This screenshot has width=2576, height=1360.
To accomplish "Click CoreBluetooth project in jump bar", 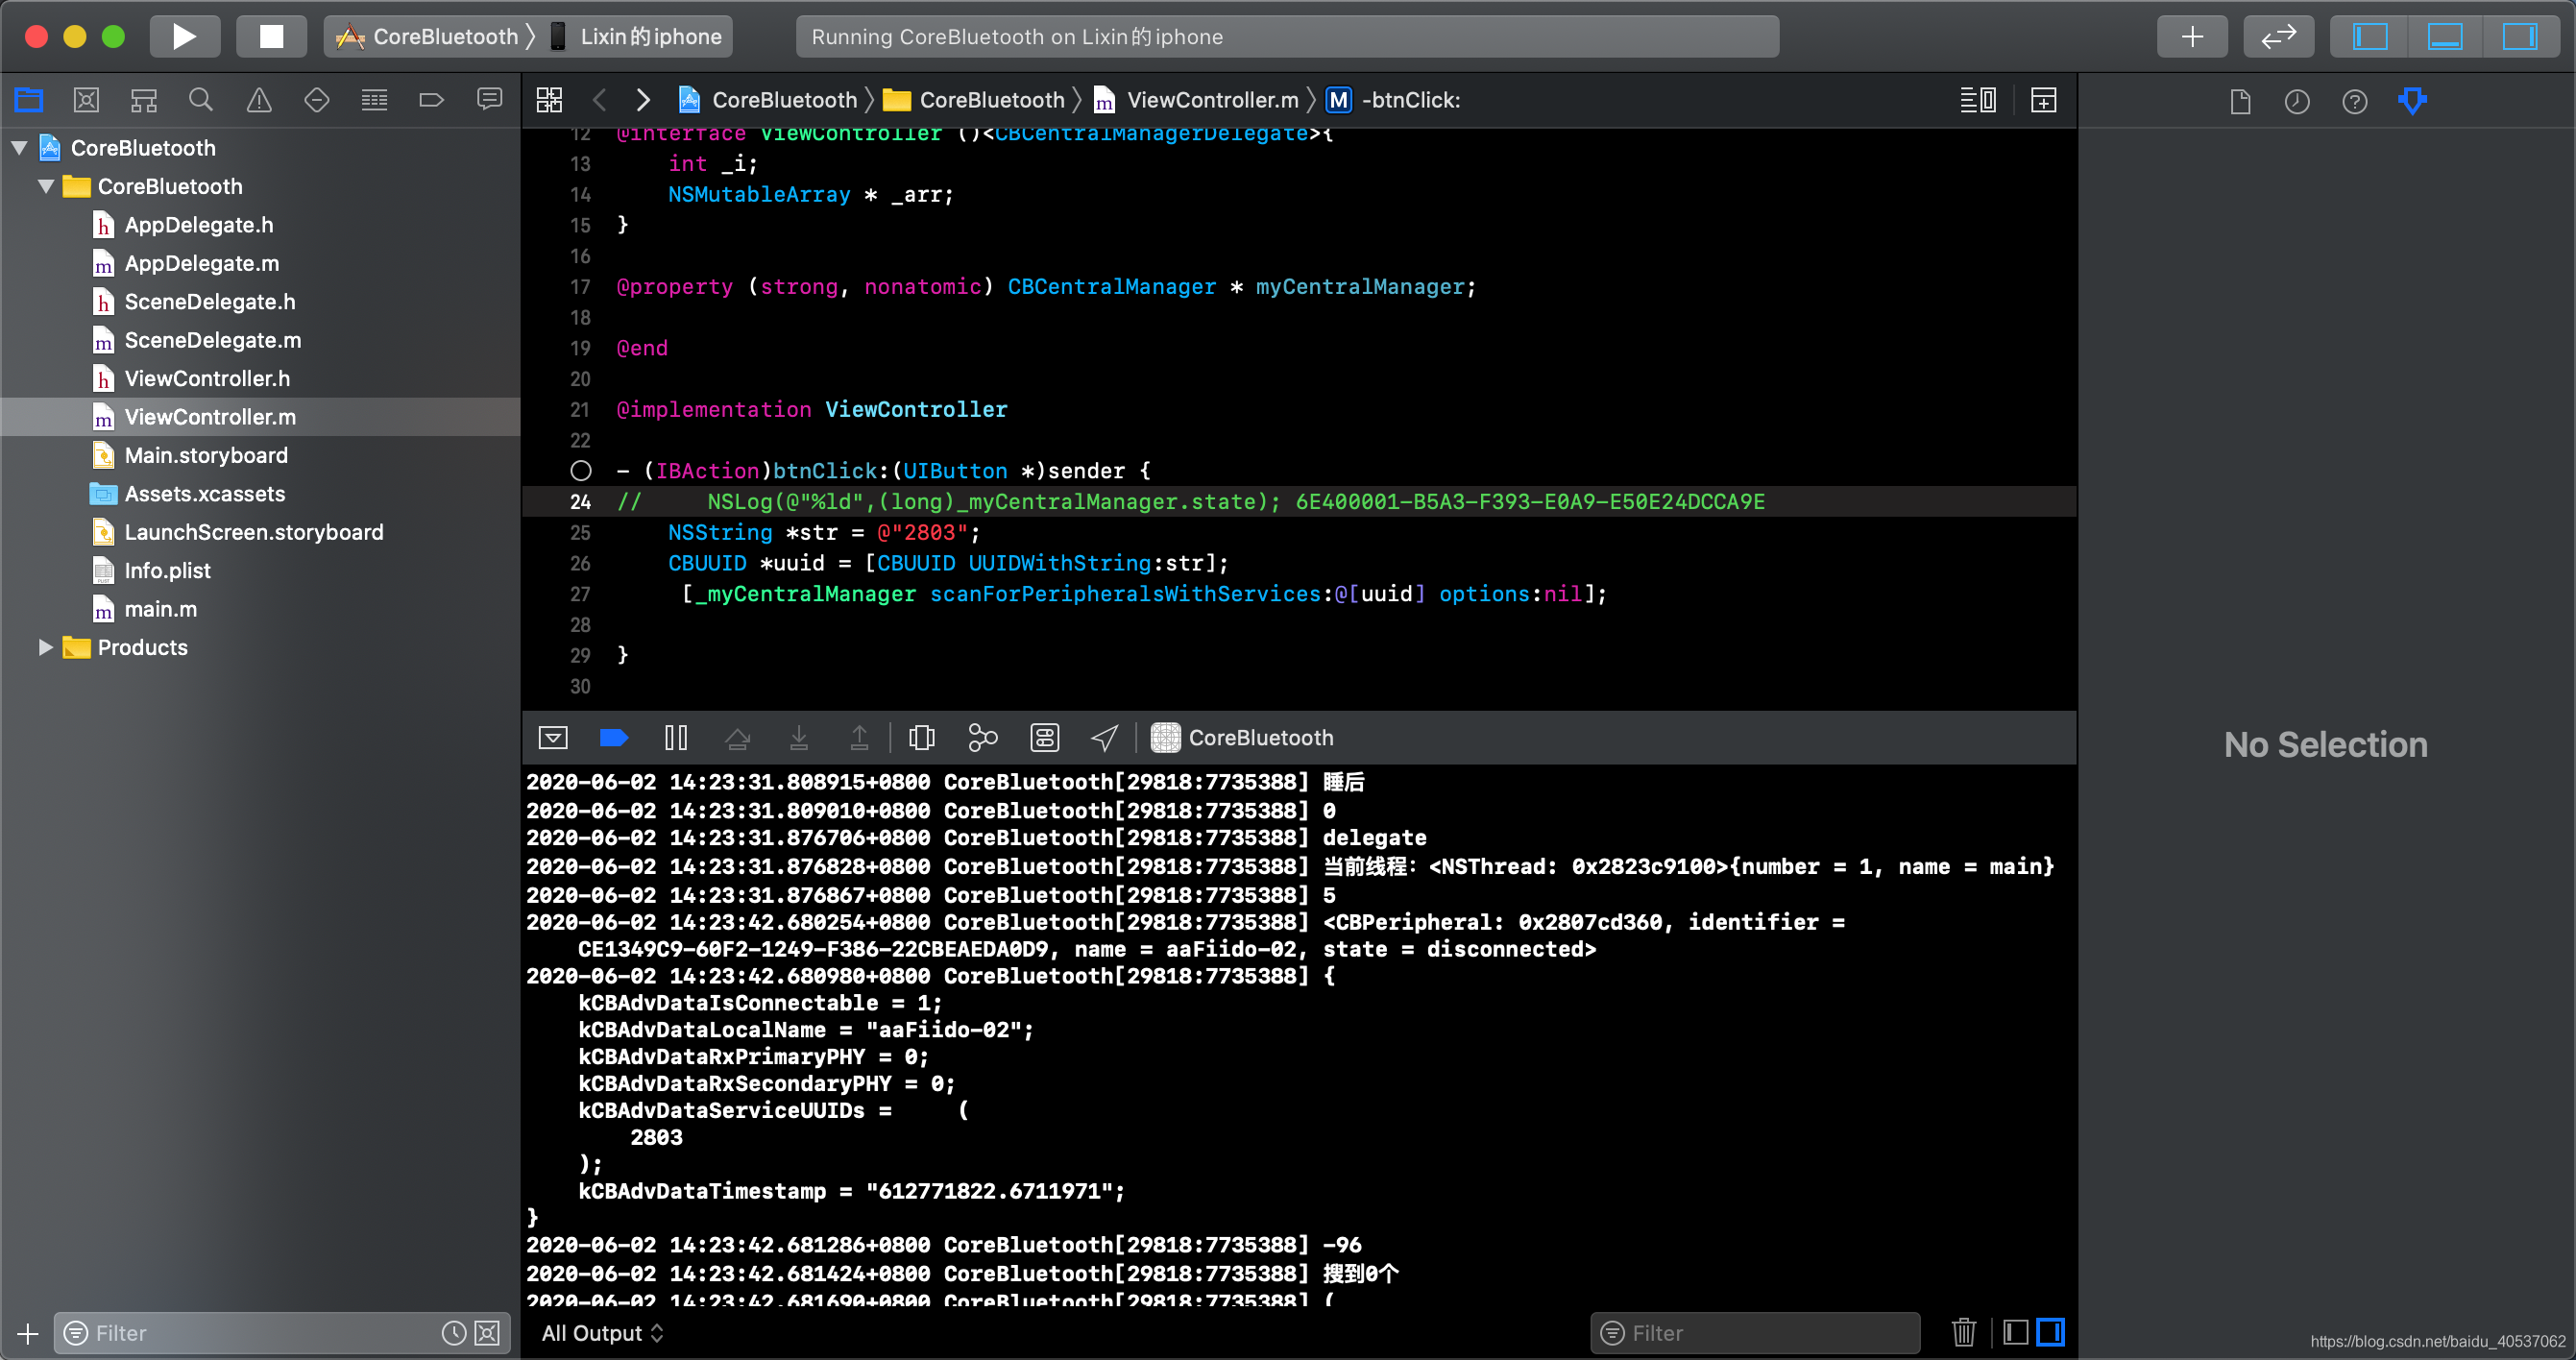I will click(x=768, y=100).
